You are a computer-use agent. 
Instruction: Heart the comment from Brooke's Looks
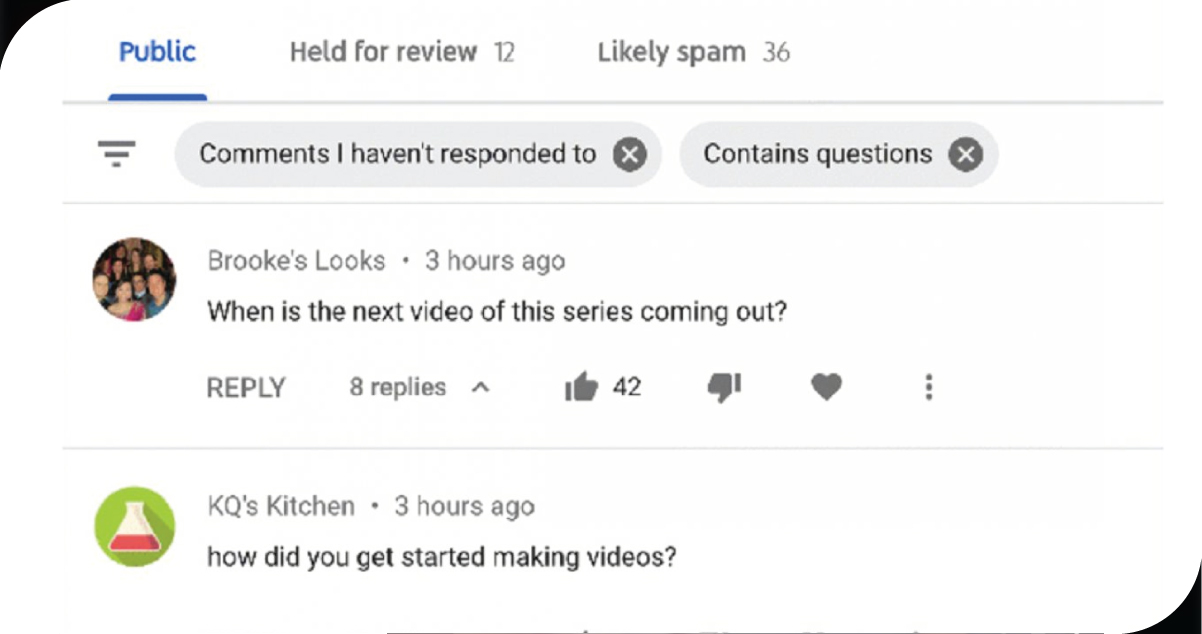coord(825,387)
